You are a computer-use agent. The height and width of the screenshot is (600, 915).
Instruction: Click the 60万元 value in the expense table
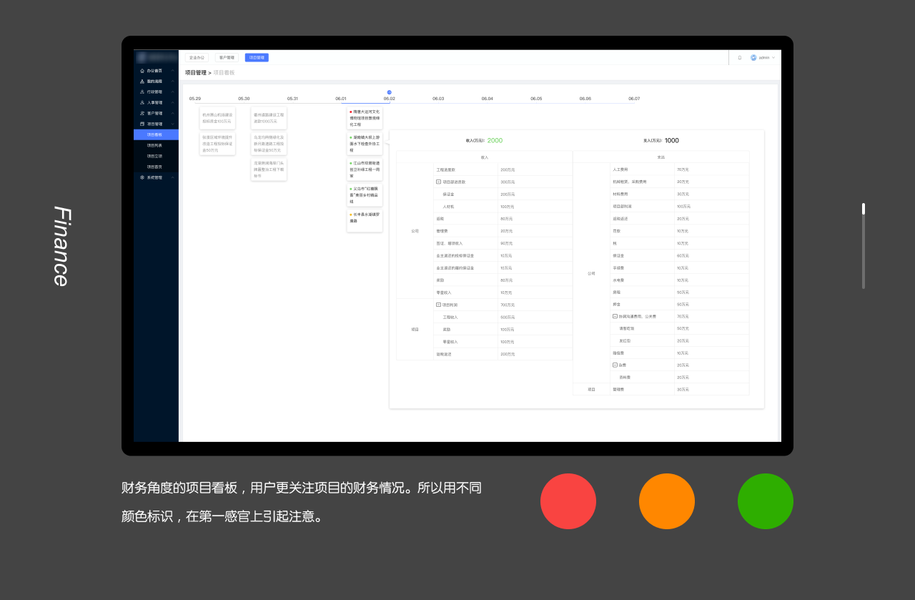coord(683,256)
